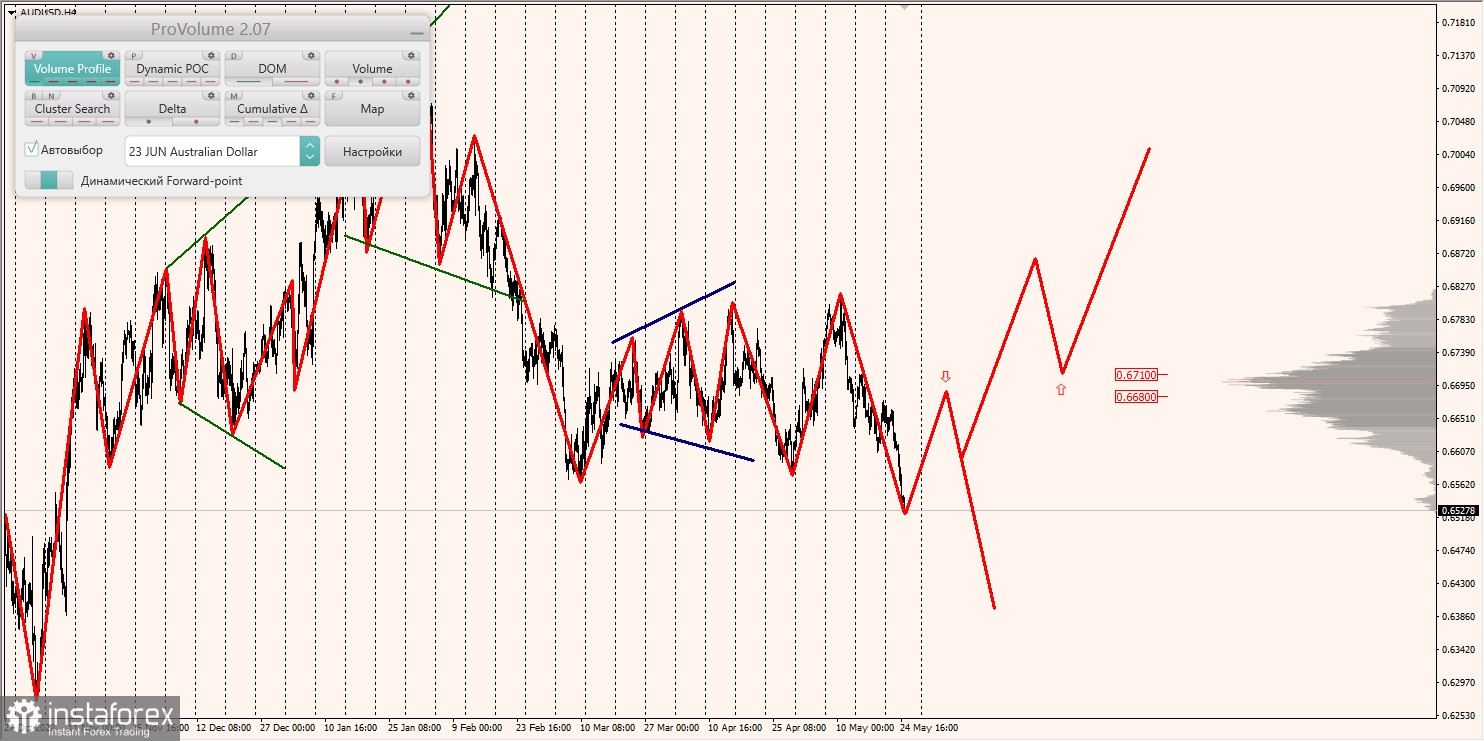Viewport: 1484px width, 741px height.
Task: Click the 27 Mar 00:00 time label
Action: pos(672,728)
